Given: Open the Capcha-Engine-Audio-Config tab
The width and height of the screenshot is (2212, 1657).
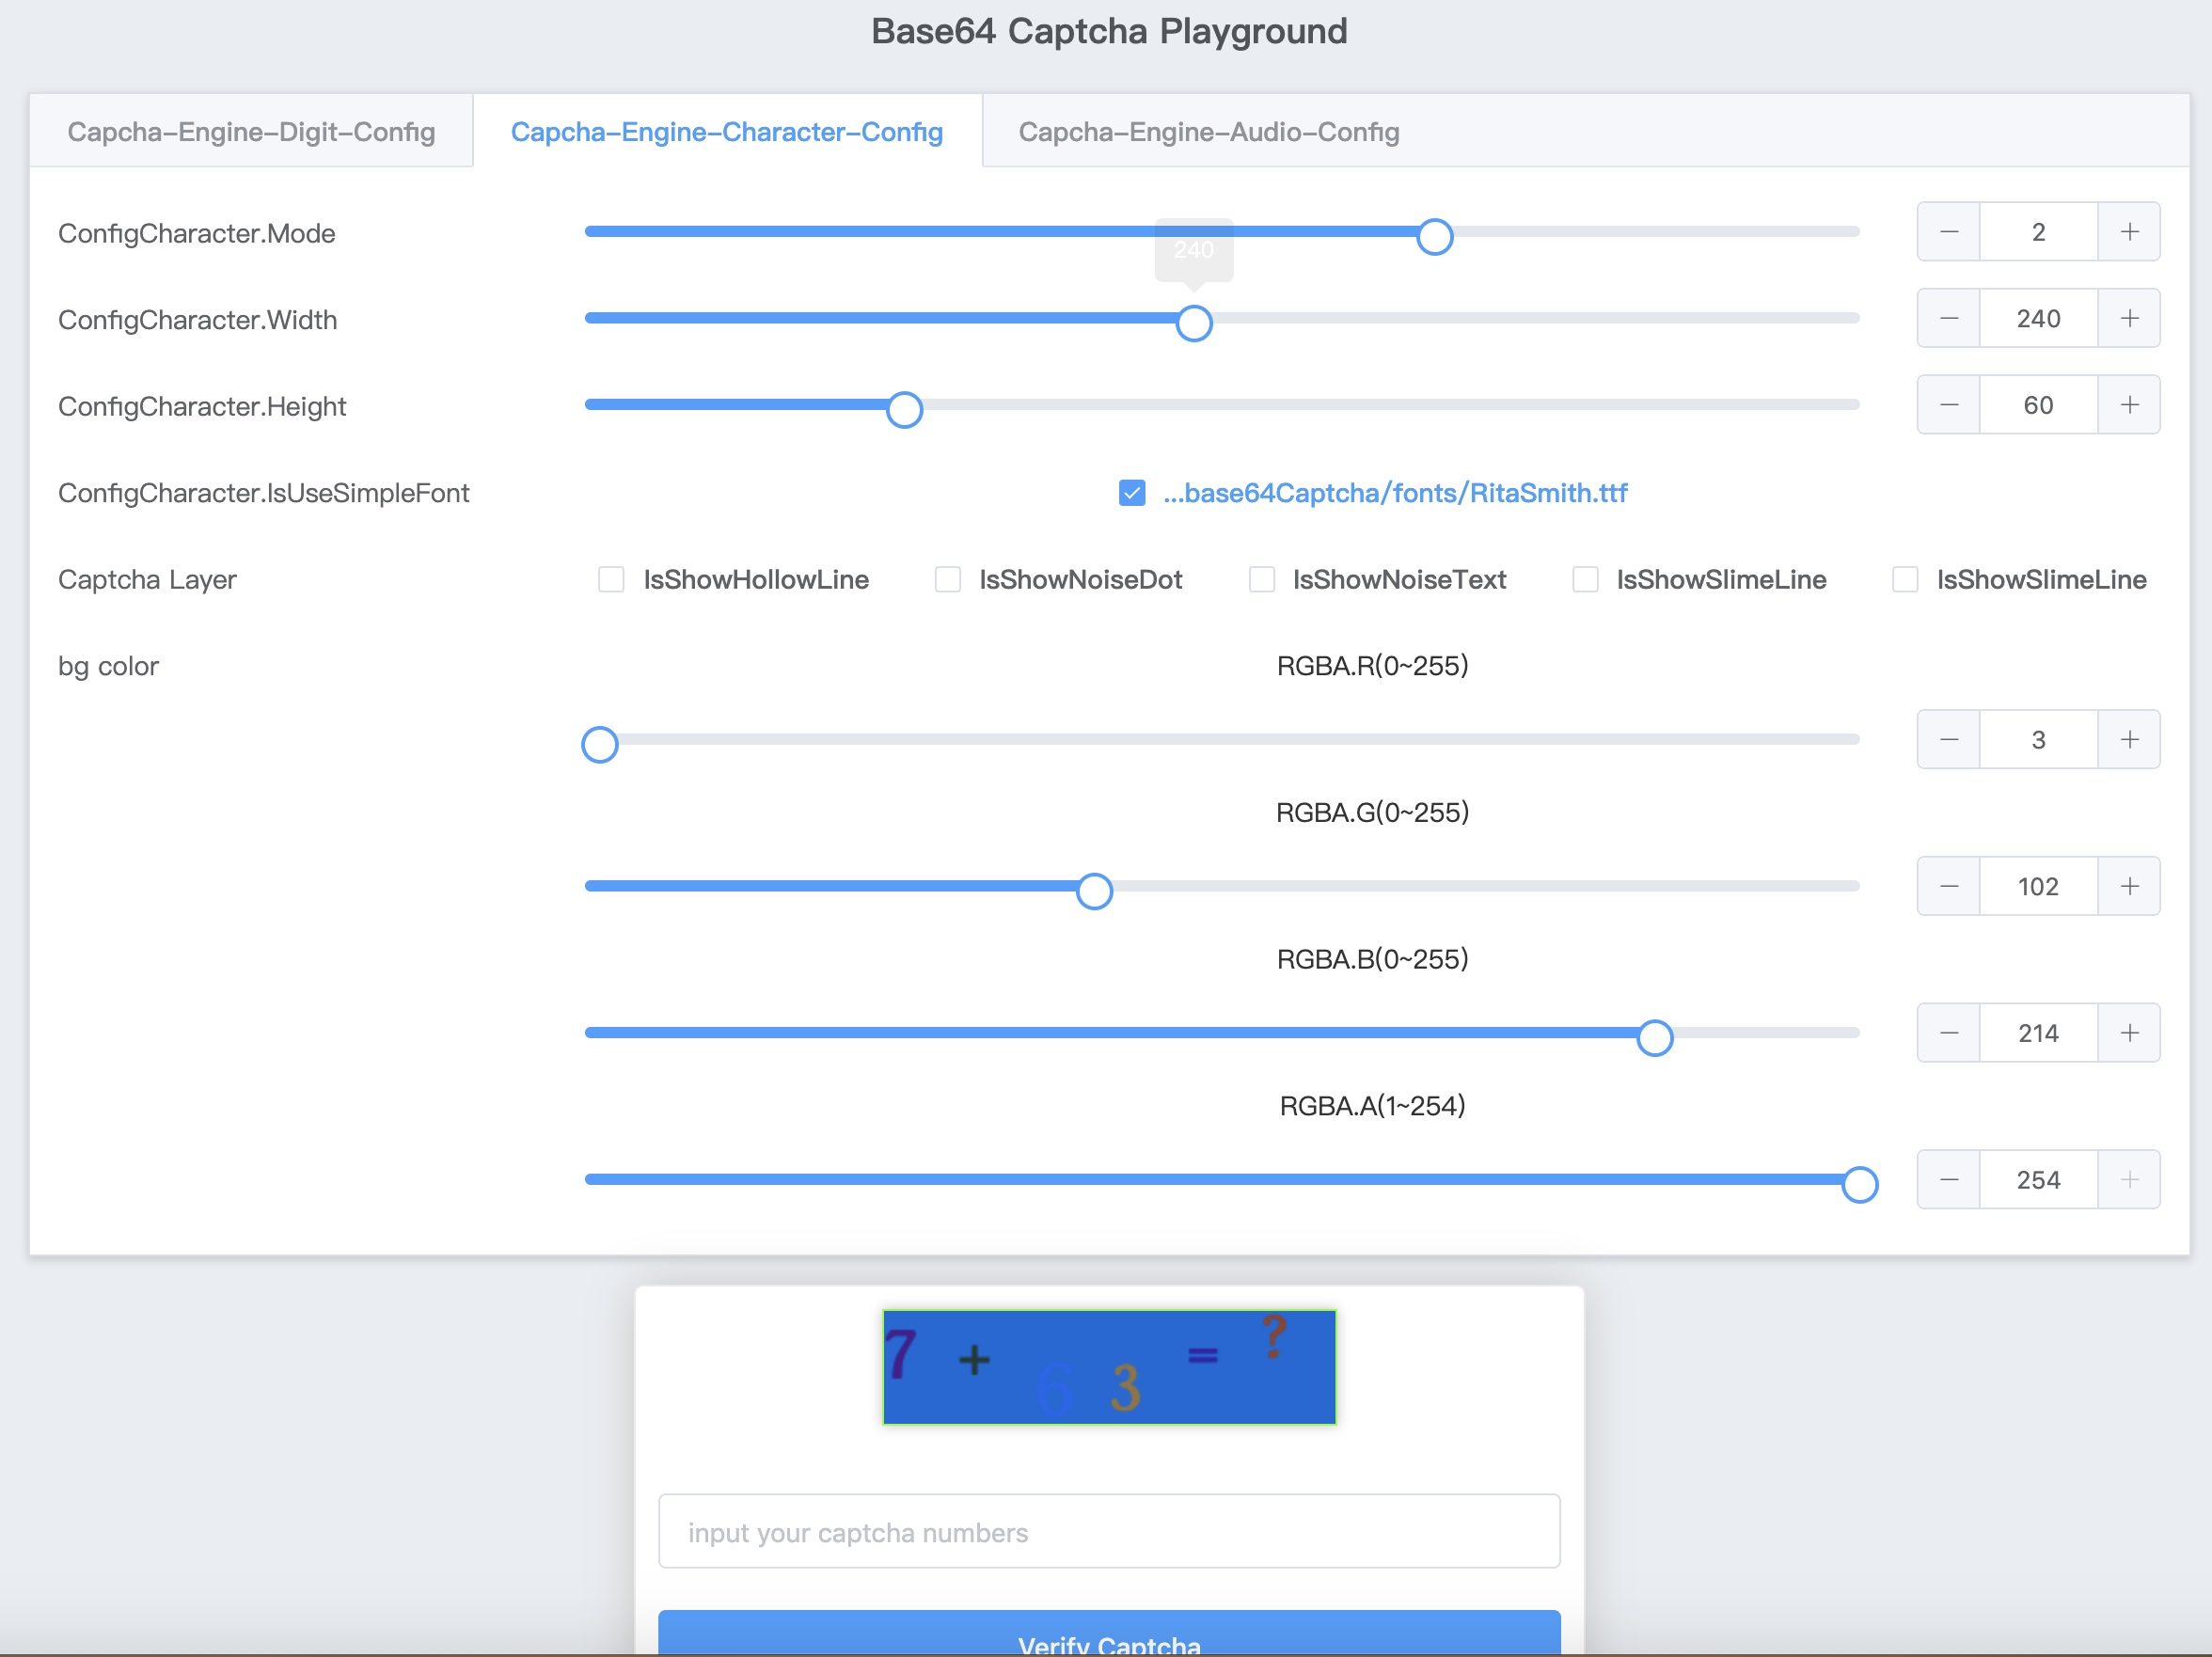Looking at the screenshot, I should click(x=1208, y=132).
